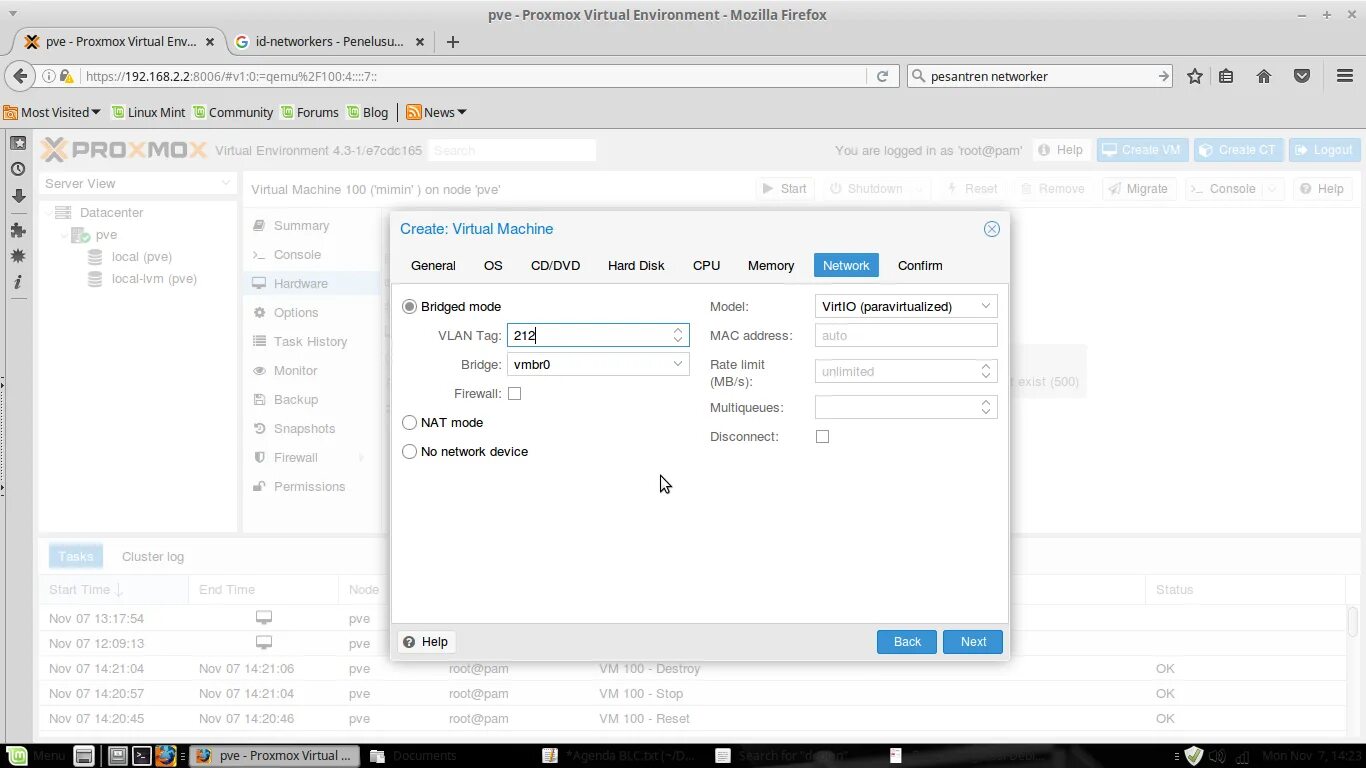The width and height of the screenshot is (1366, 768).
Task: Open the Snapshots side menu item
Action: click(x=304, y=429)
